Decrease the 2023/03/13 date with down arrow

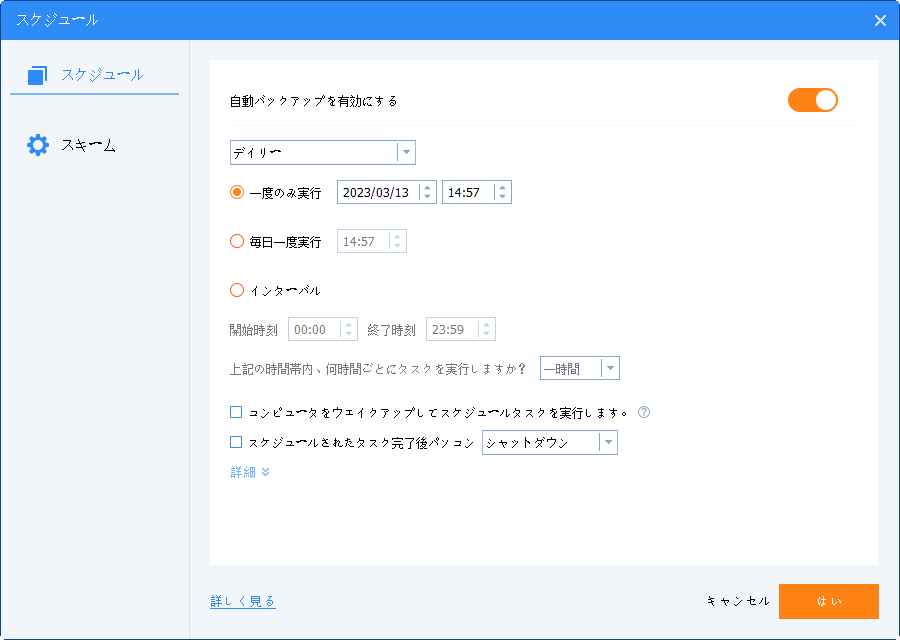pos(428,197)
